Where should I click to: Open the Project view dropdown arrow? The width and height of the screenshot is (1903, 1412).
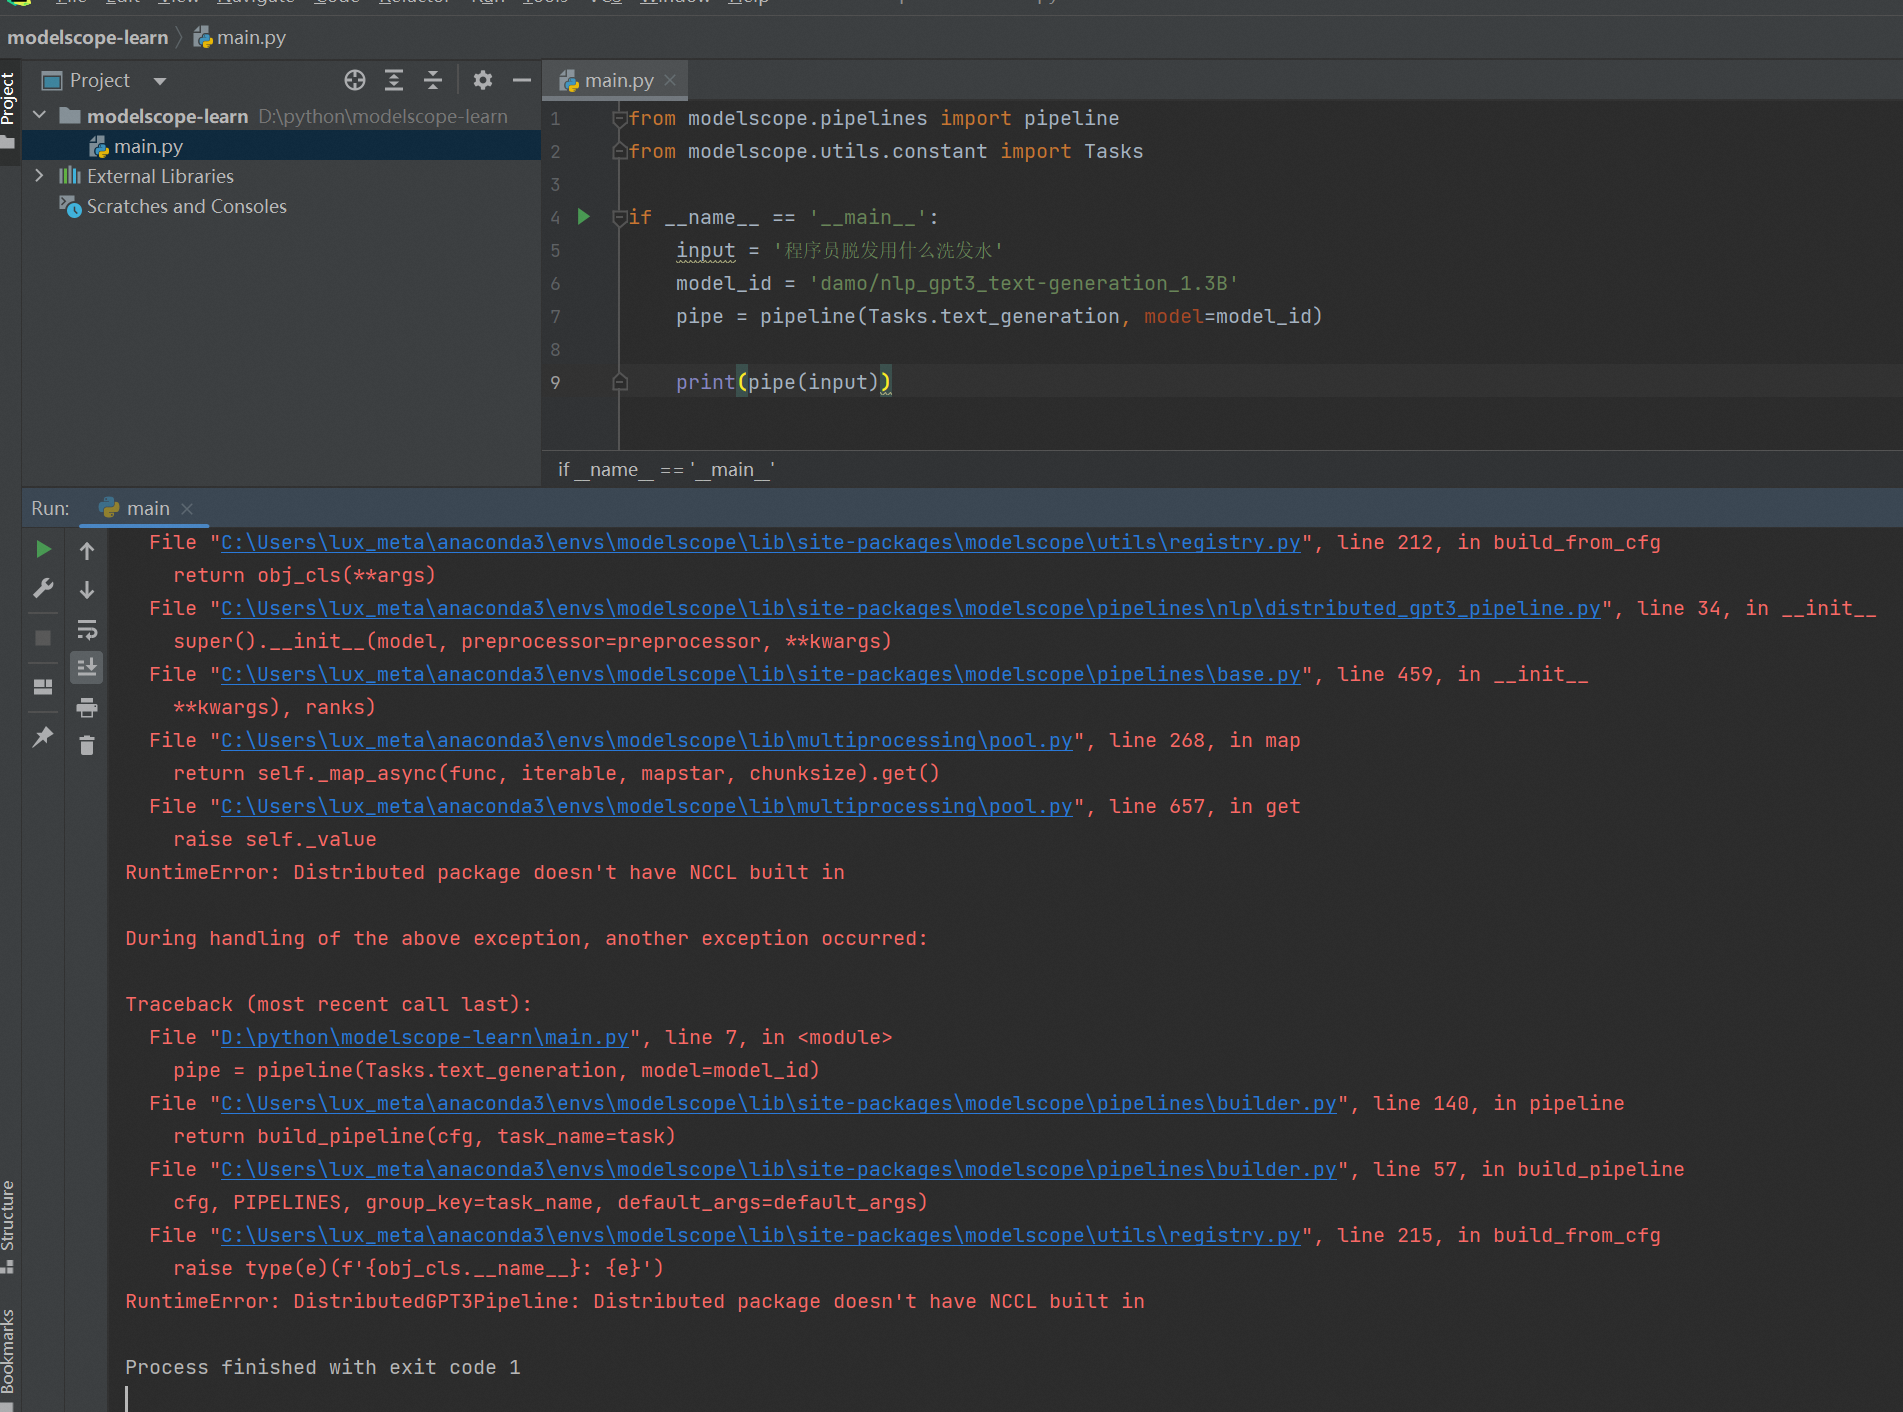click(160, 81)
